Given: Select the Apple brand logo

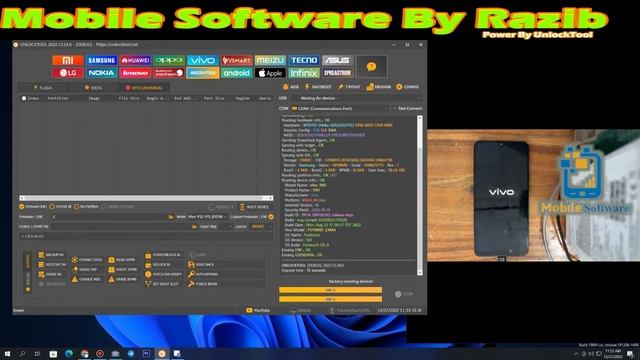Looking at the screenshot, I should click(x=270, y=73).
